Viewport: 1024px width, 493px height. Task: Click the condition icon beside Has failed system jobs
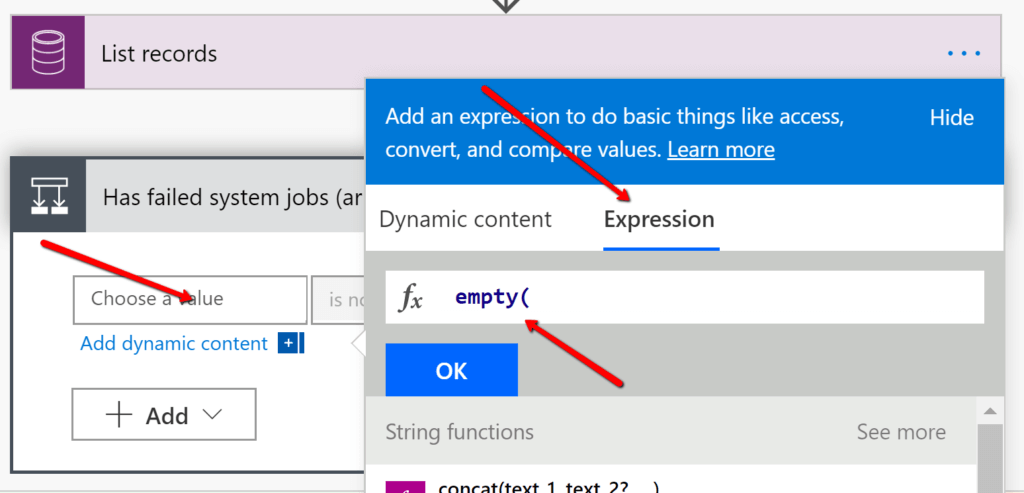pos(48,195)
